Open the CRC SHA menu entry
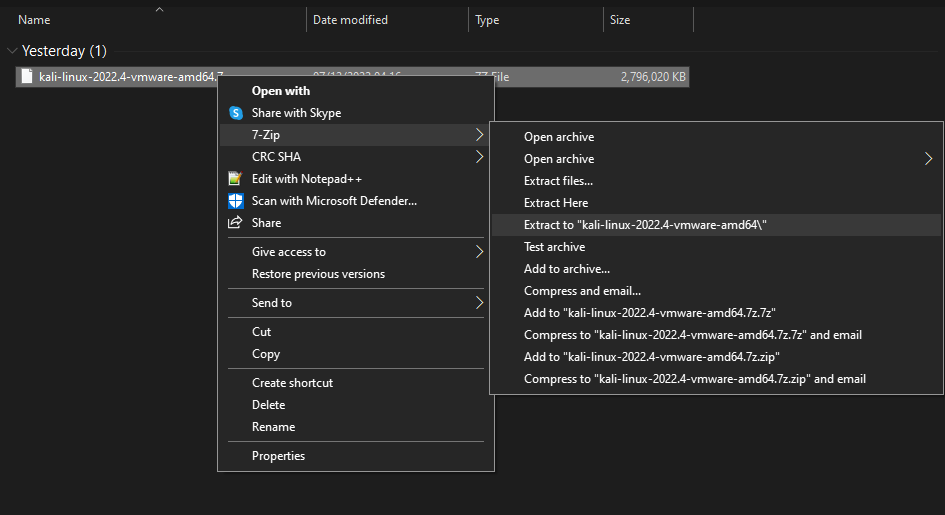This screenshot has width=945, height=515. [x=356, y=157]
